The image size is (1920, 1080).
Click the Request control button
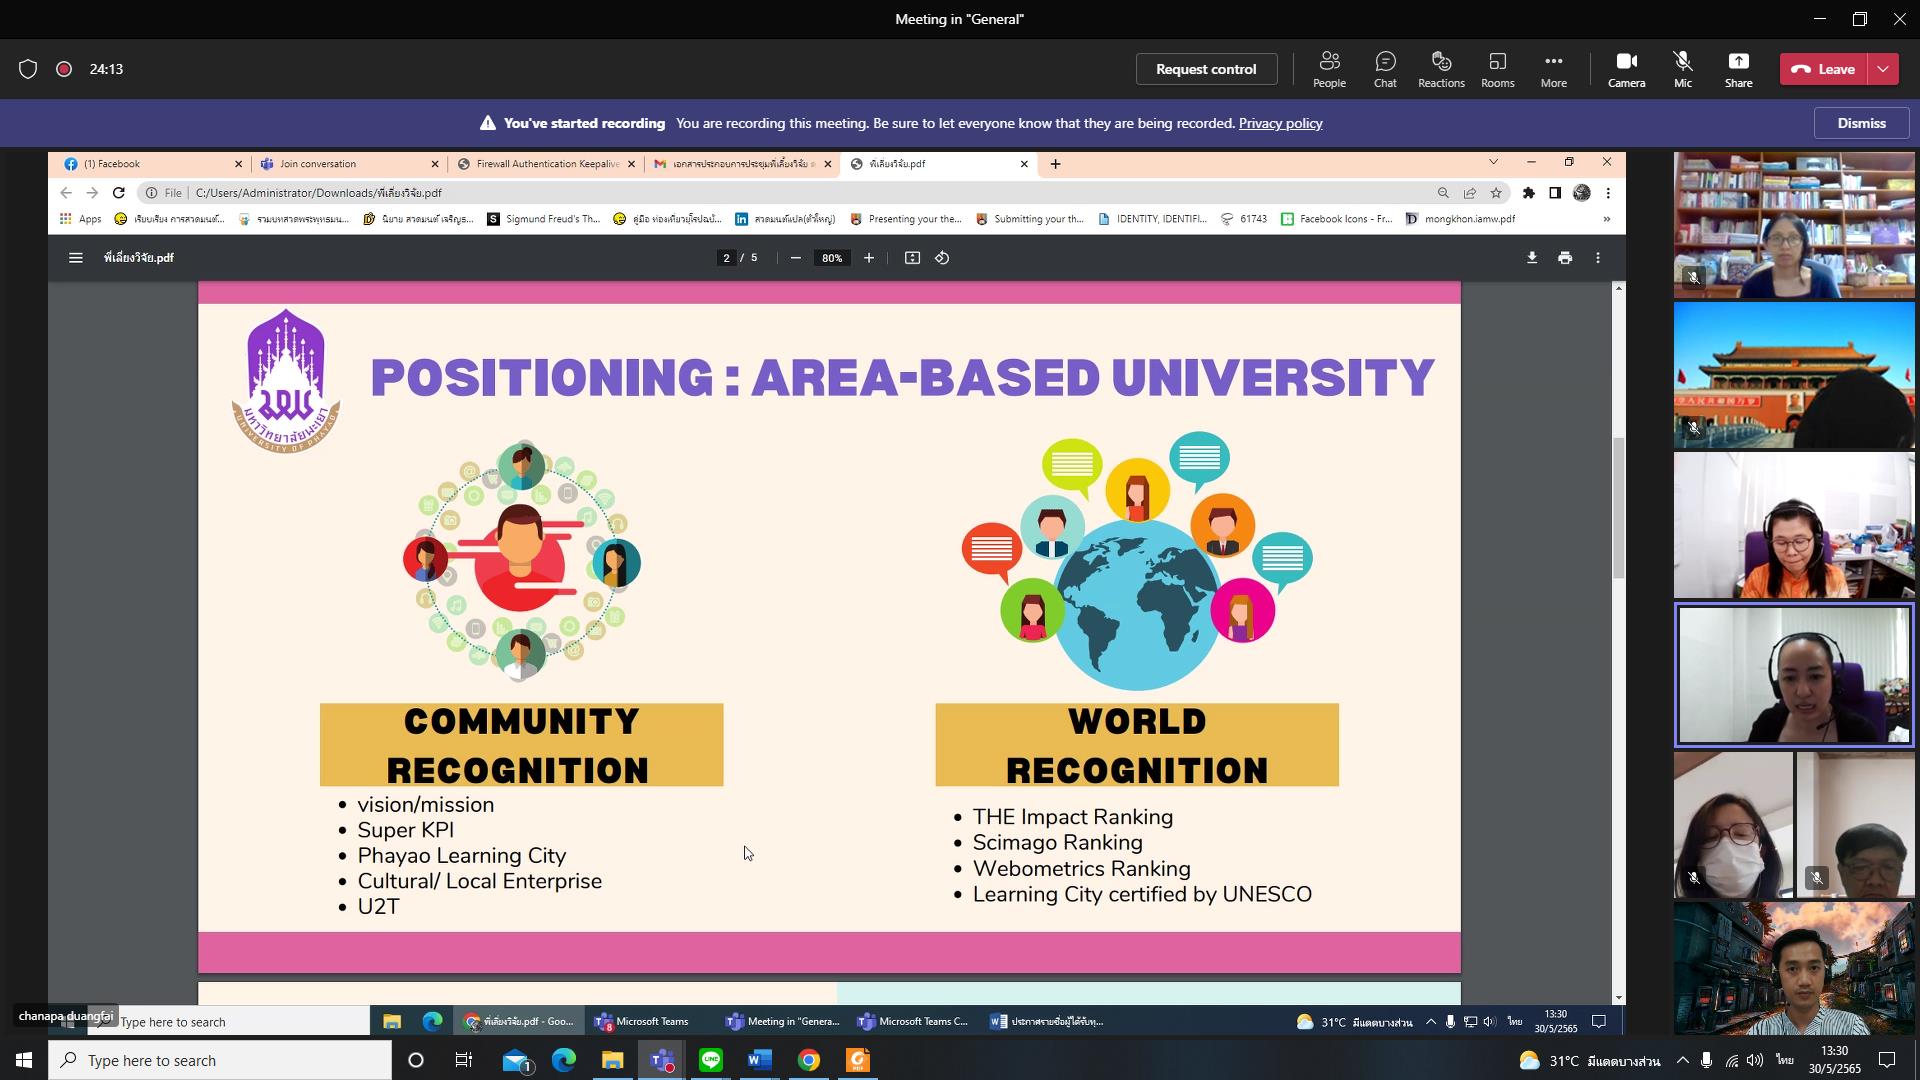click(x=1206, y=69)
